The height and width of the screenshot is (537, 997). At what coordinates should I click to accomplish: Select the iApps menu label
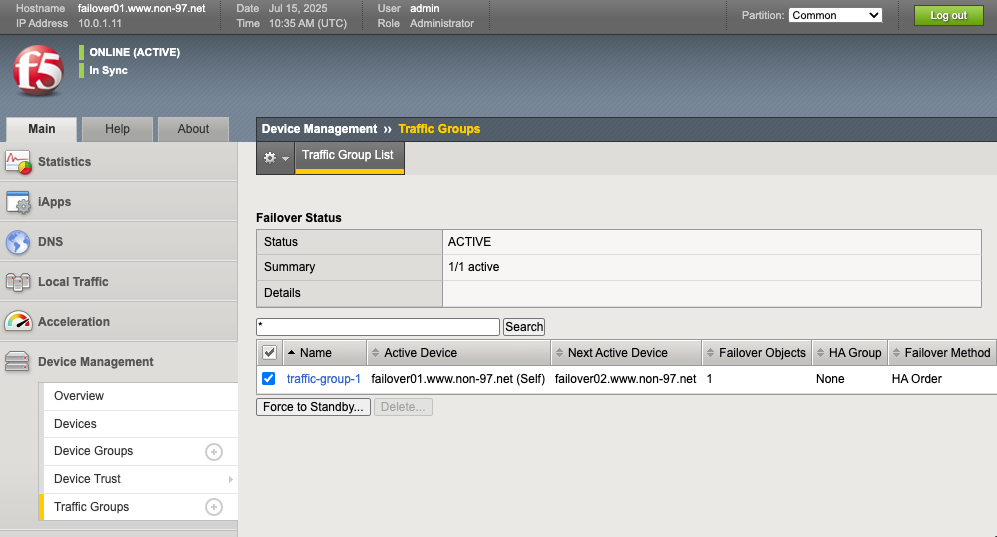54,202
